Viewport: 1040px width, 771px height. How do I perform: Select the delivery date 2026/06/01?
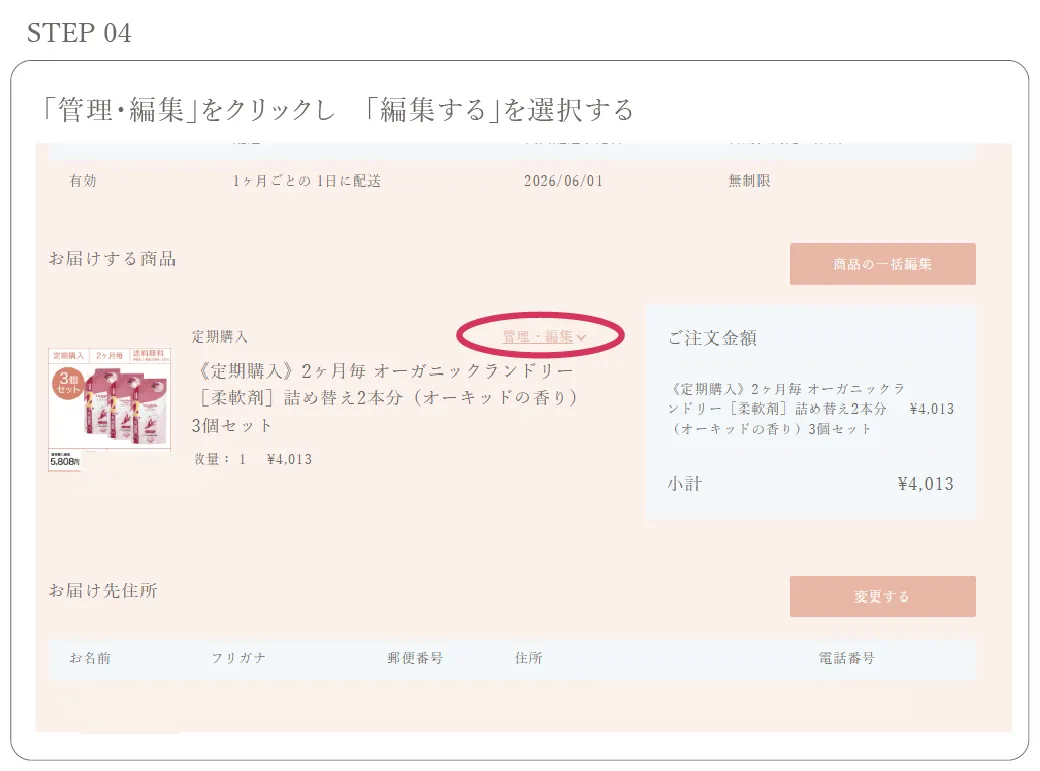tap(562, 181)
